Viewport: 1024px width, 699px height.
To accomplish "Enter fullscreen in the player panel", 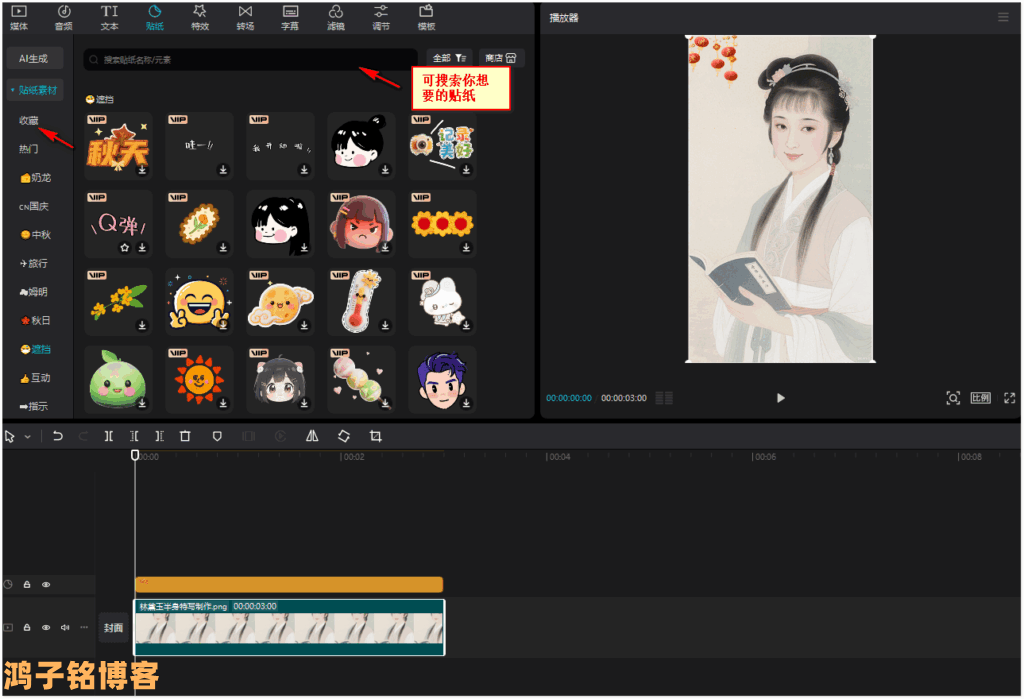I will coord(1009,398).
